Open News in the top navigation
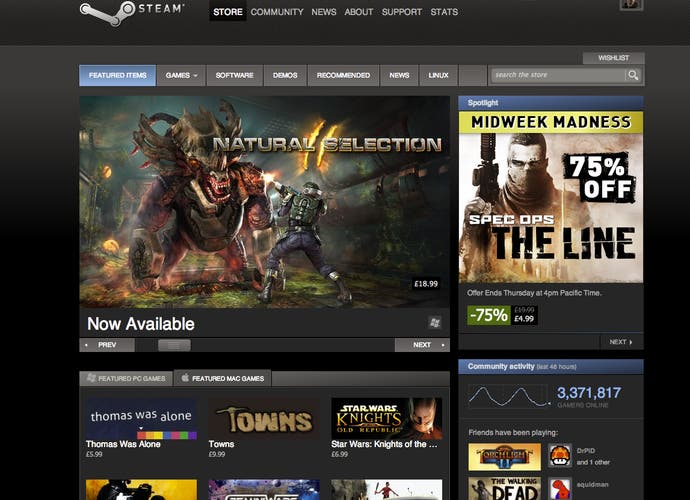The height and width of the screenshot is (500, 690). [323, 12]
